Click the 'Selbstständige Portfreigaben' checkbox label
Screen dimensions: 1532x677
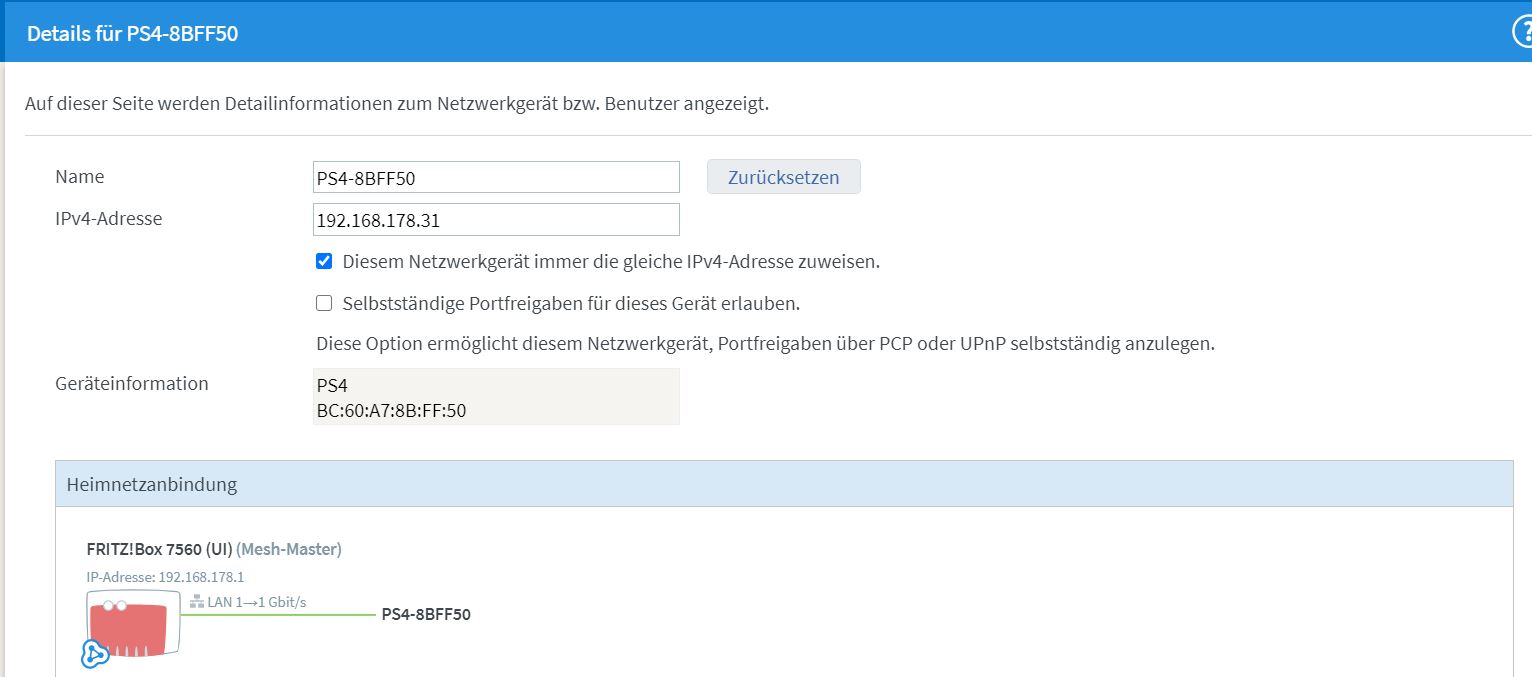pos(571,303)
